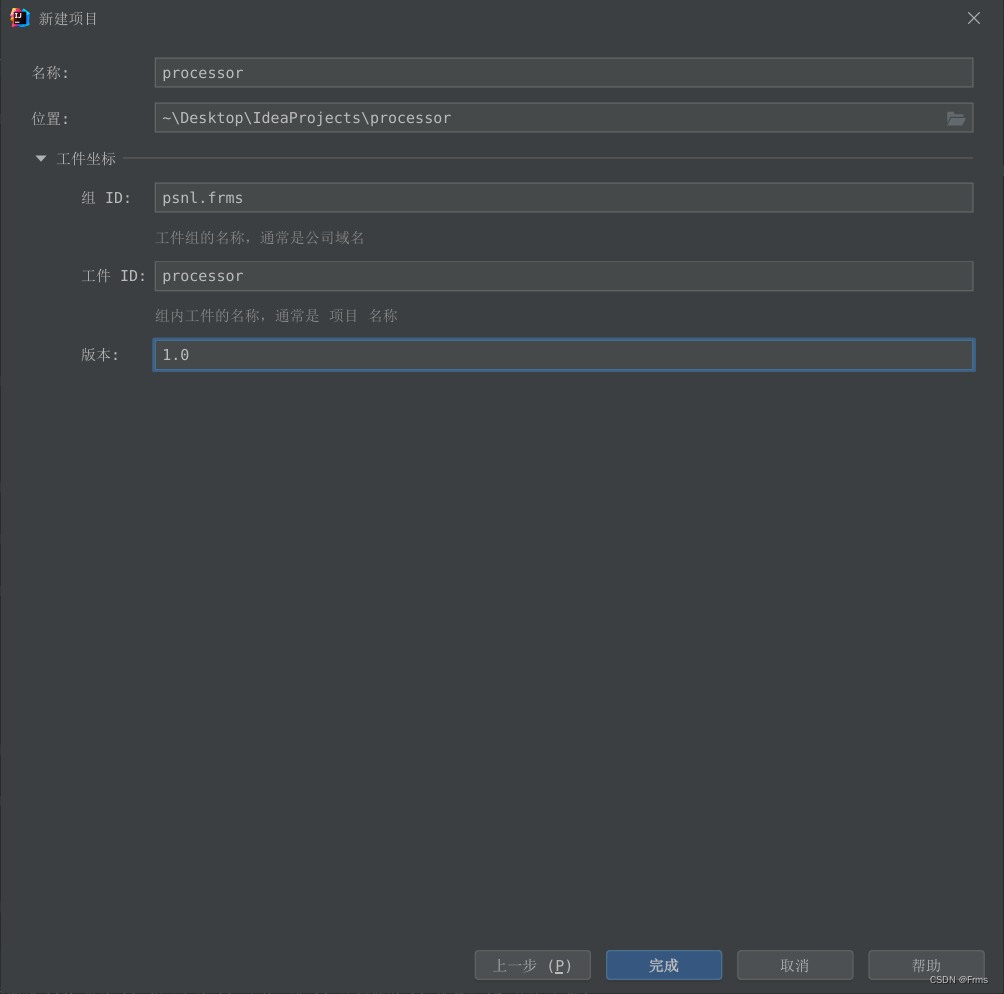Click the IntelliJ IDEA logo in the title bar

point(18,17)
